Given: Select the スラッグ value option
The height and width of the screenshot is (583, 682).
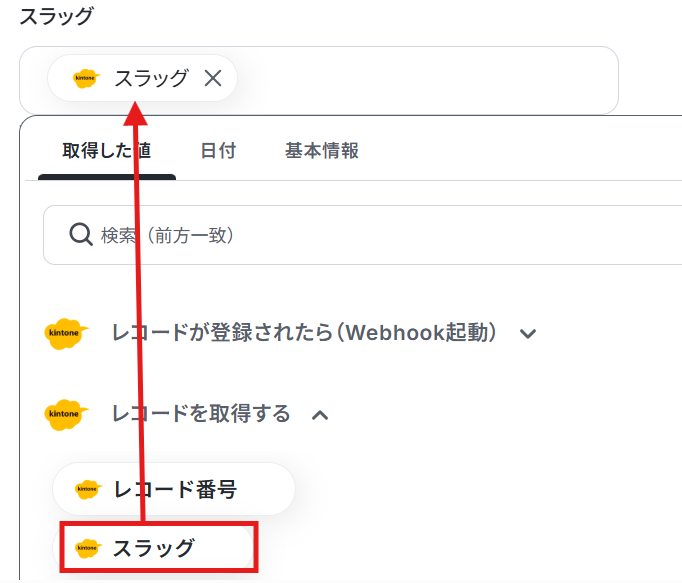Looking at the screenshot, I should point(159,547).
